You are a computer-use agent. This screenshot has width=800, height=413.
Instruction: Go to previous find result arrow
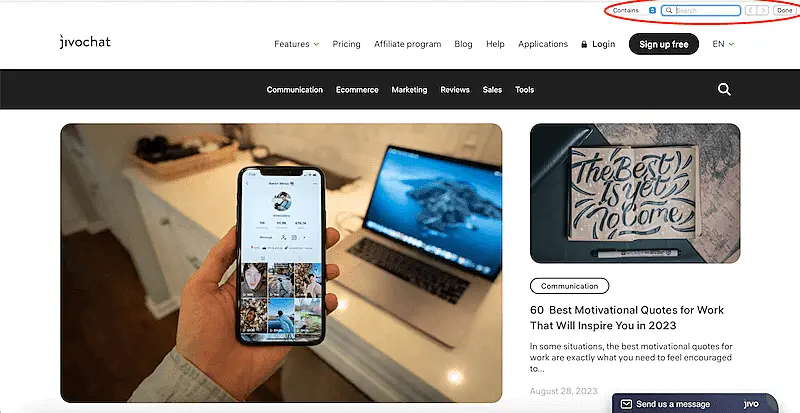(751, 10)
